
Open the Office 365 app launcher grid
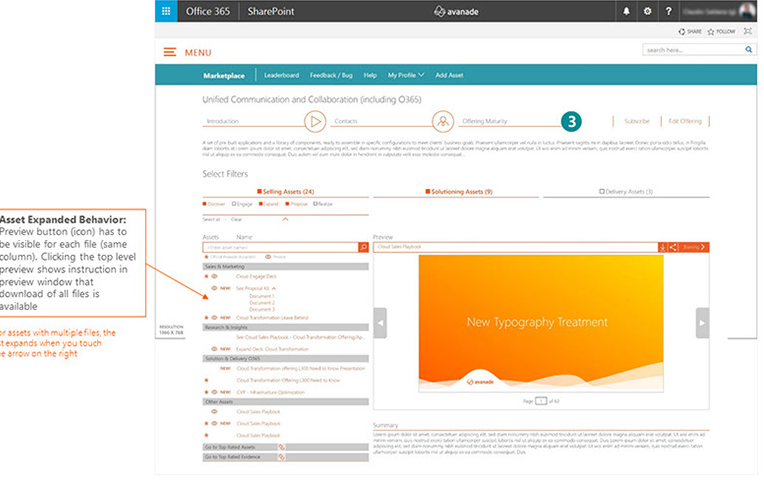point(166,11)
